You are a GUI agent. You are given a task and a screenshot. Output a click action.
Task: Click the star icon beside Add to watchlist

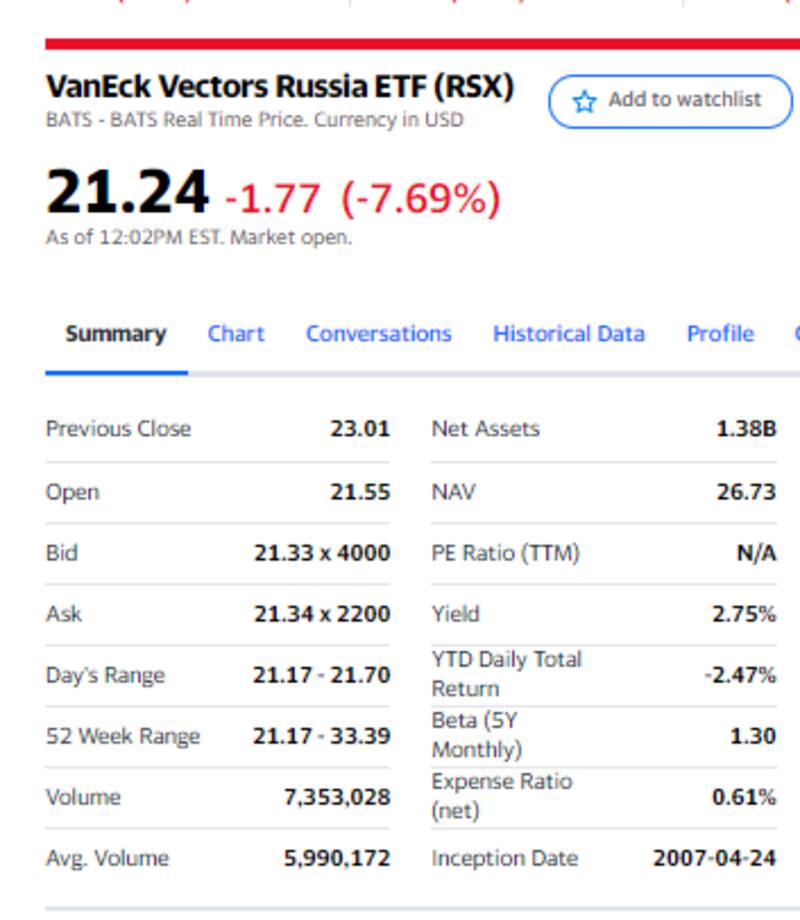[x=584, y=101]
